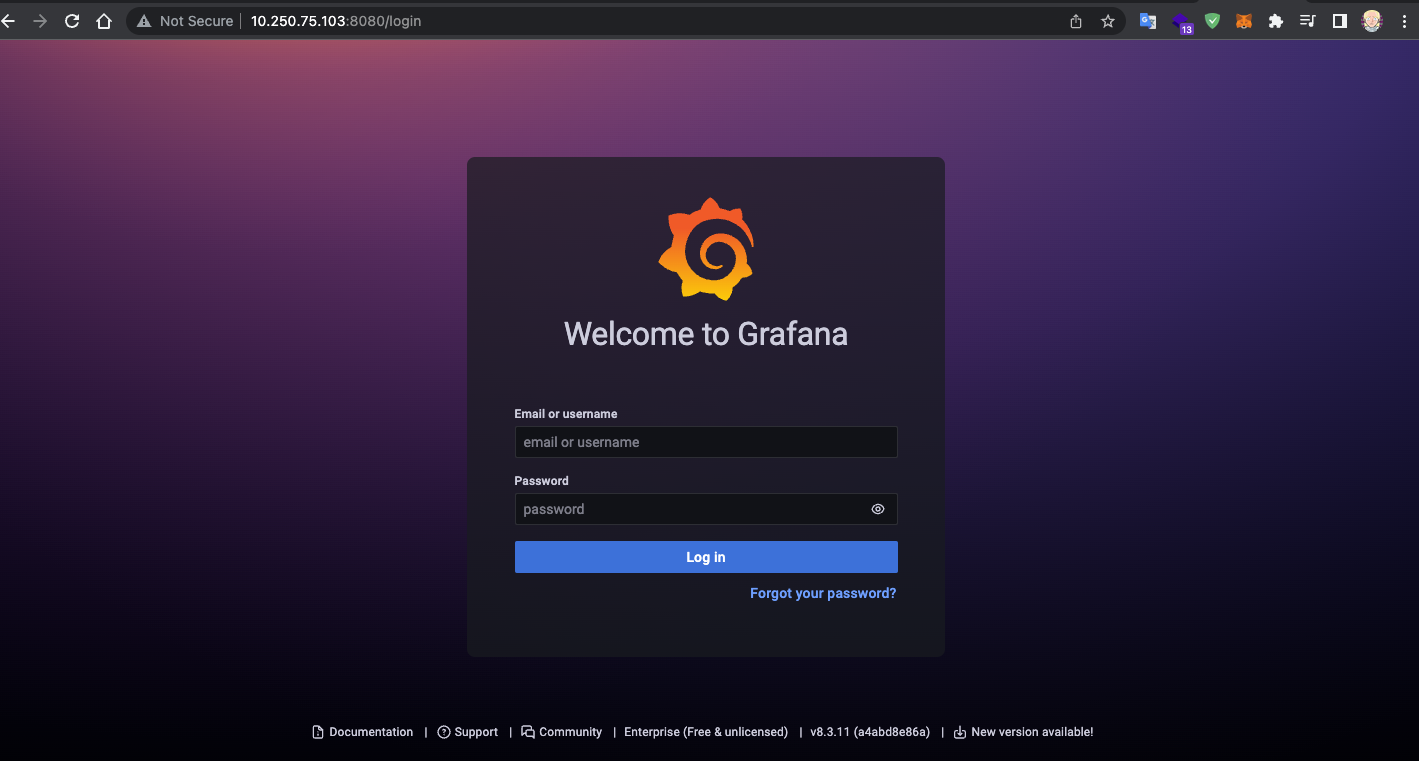Click the Welcome to Grafana heading
1419x761 pixels.
click(x=706, y=333)
